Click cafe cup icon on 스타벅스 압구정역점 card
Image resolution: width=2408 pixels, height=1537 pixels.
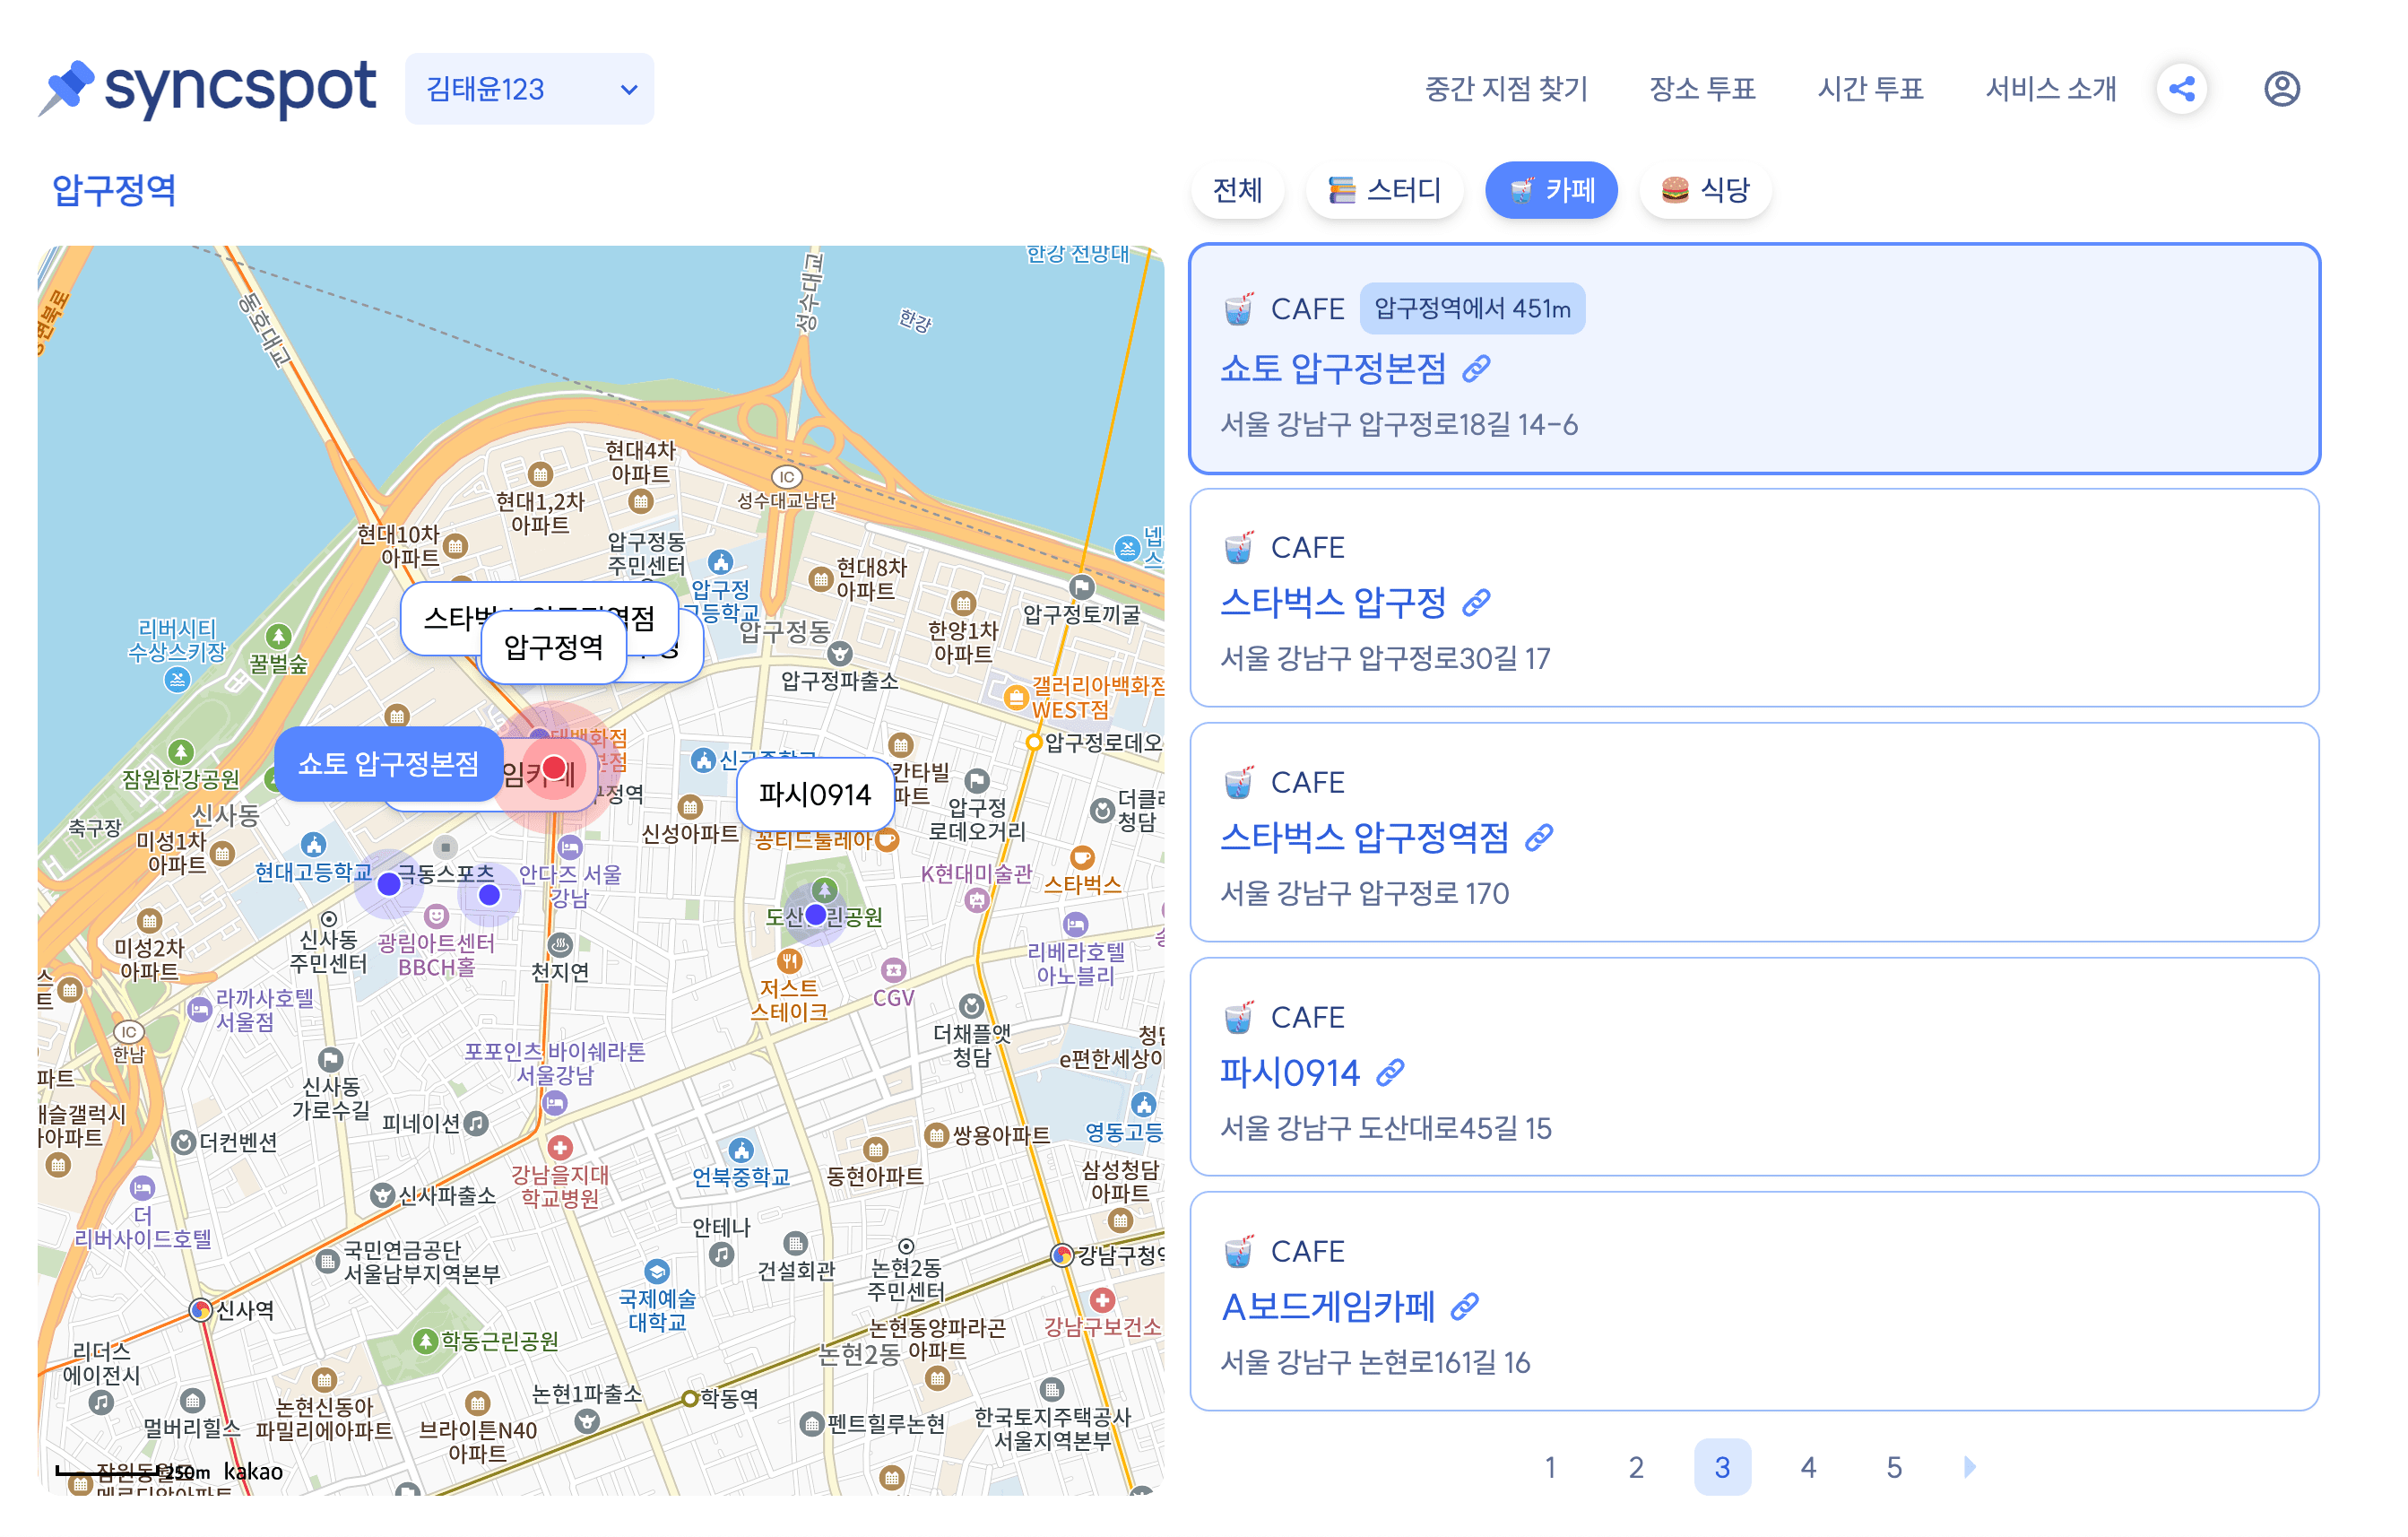point(1239,783)
